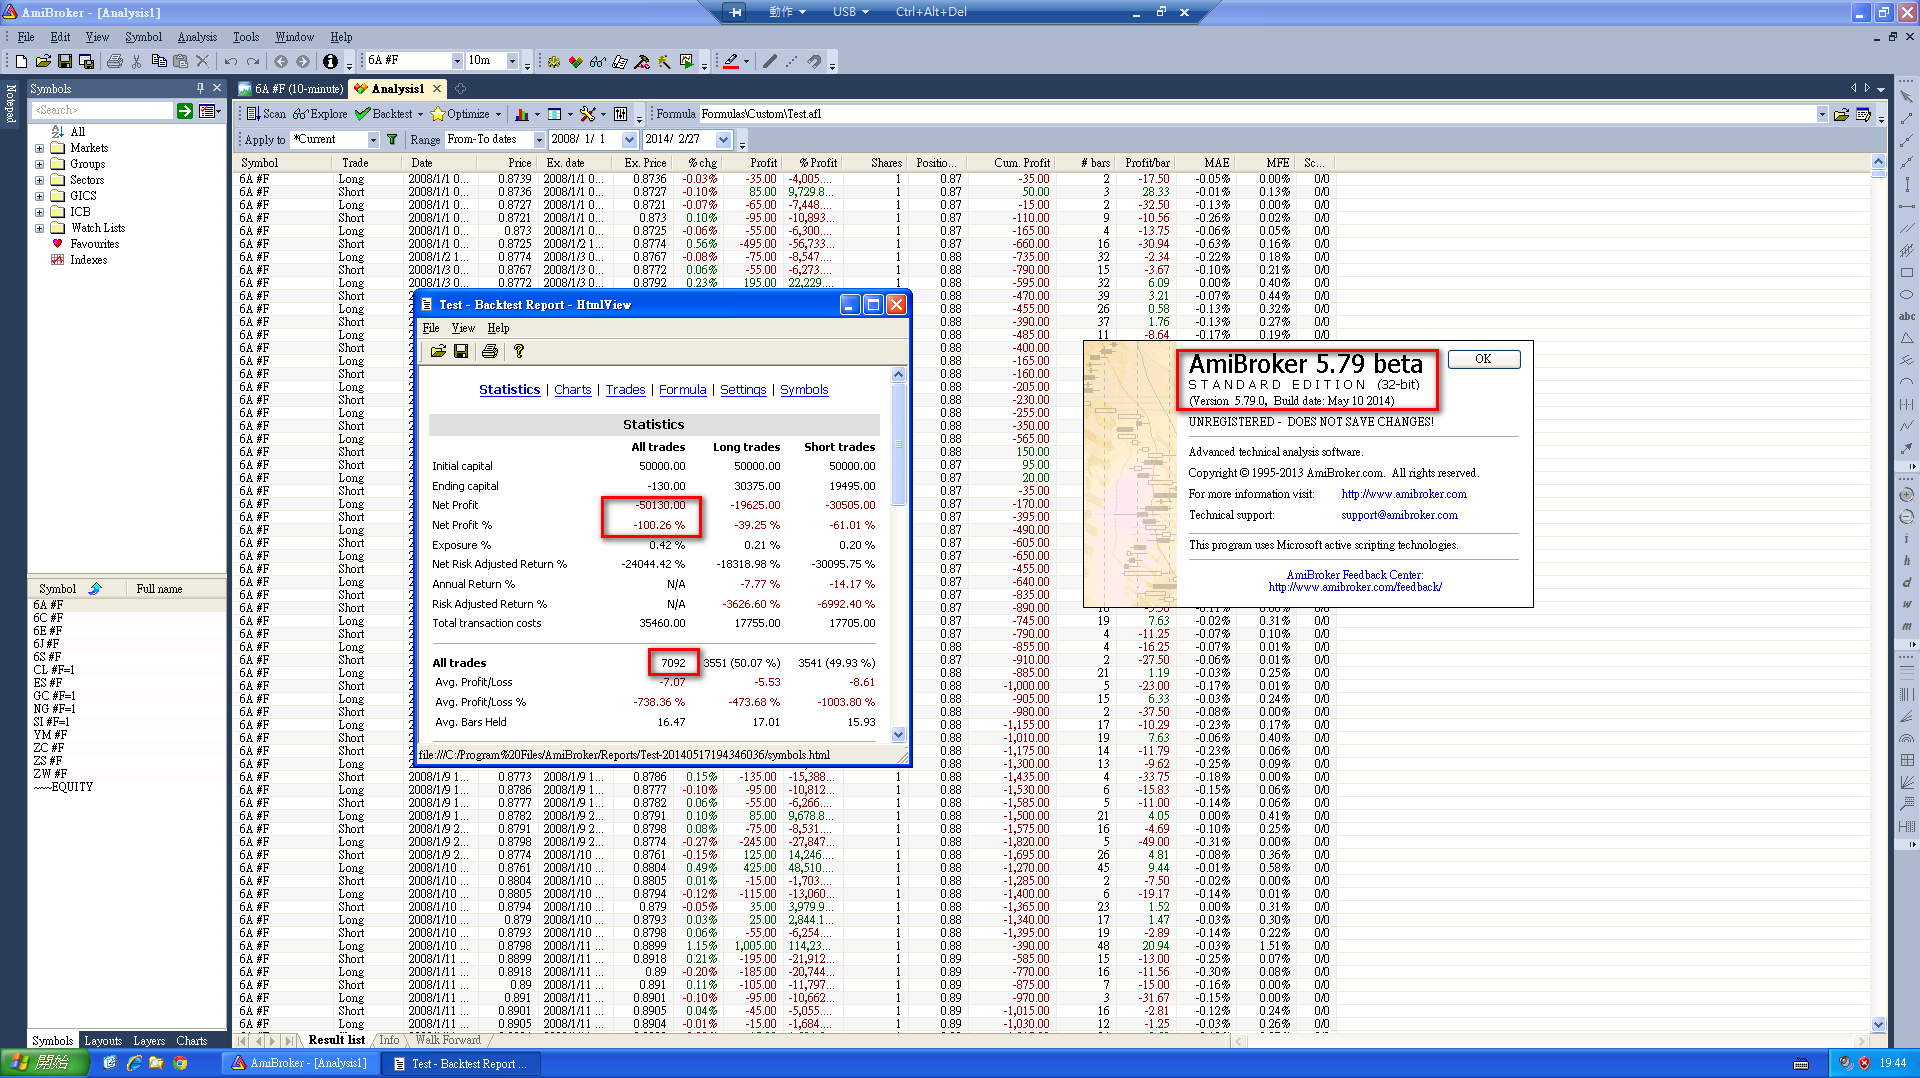The width and height of the screenshot is (1920, 1078).
Task: Click the Chrome icon in the taskbar quick launch
Action: coord(180,1063)
